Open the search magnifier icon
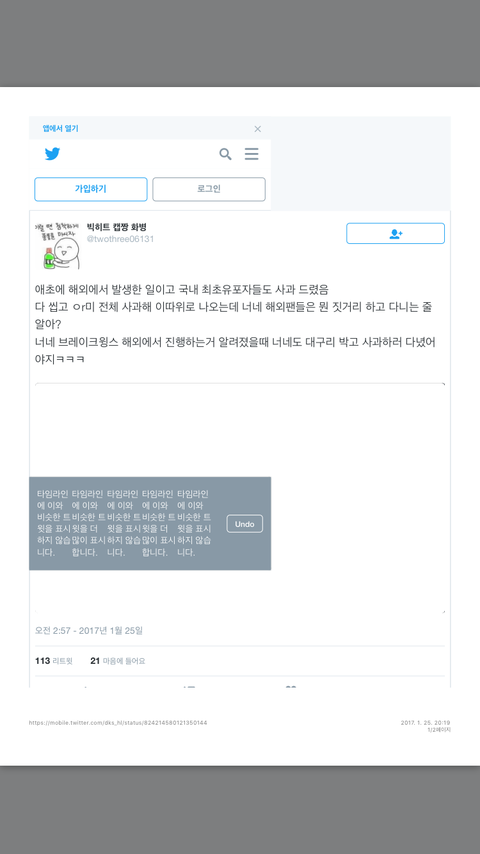The image size is (480, 854). (226, 154)
